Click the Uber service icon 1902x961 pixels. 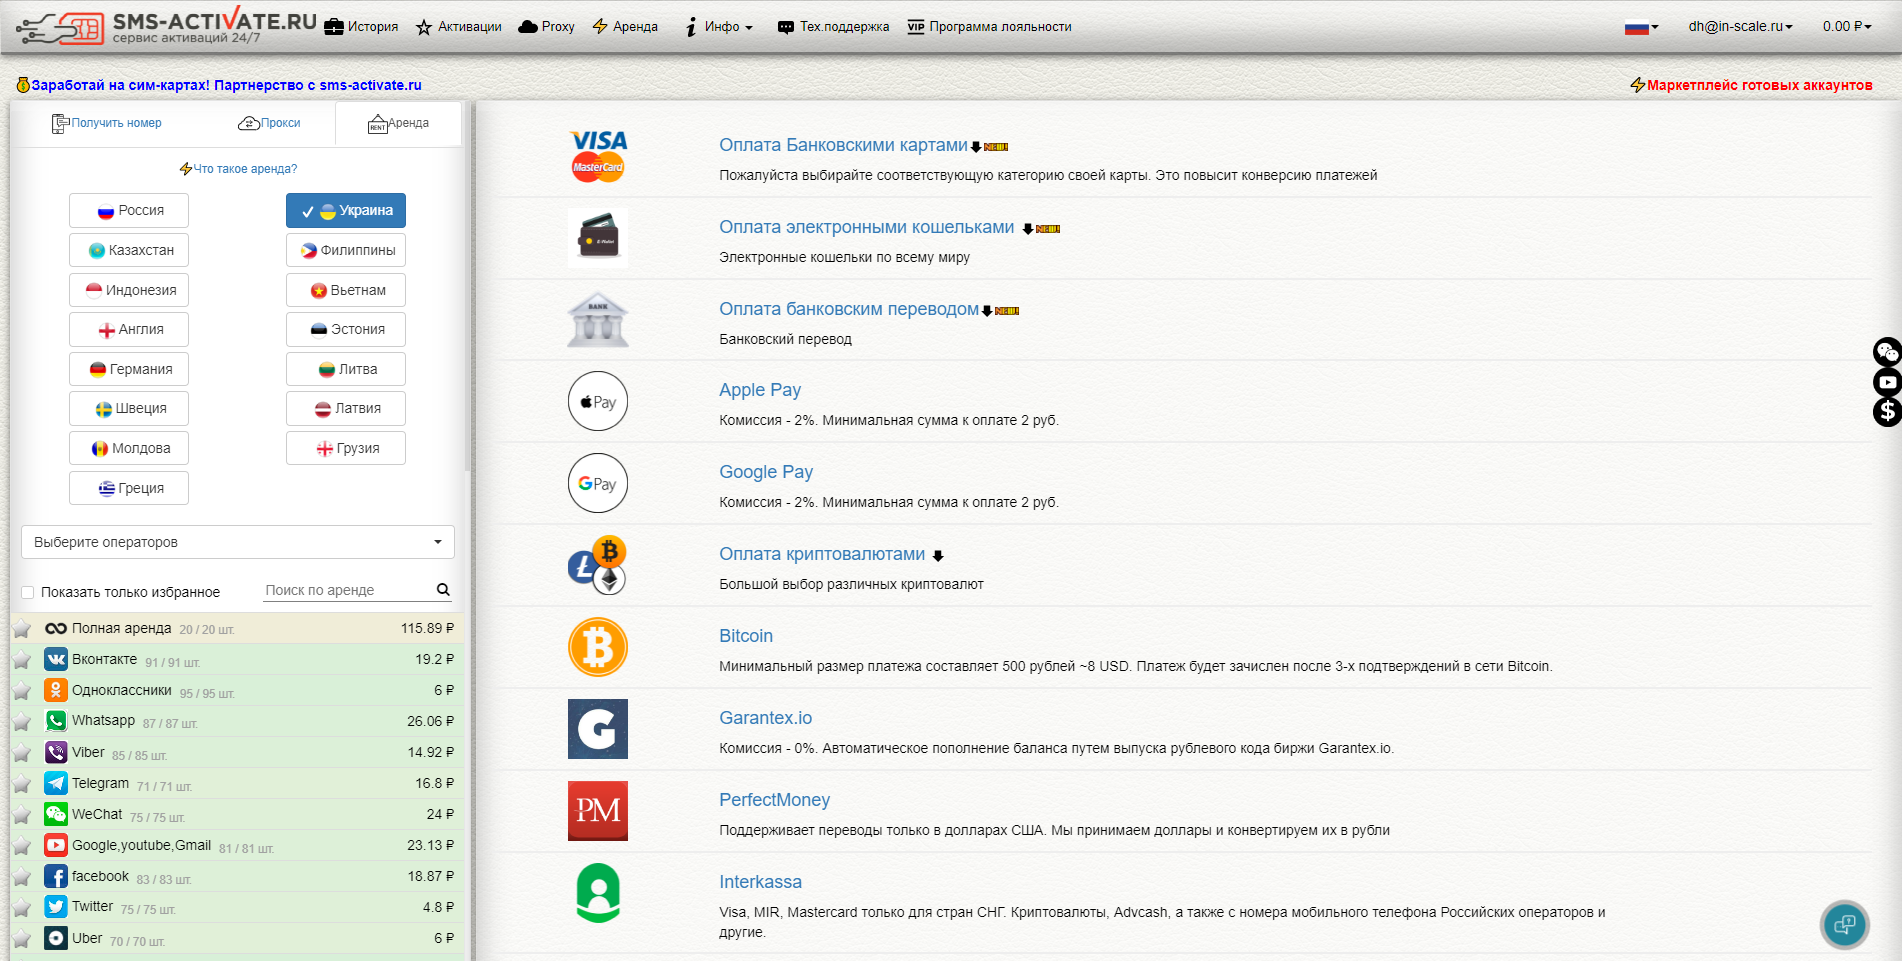[x=56, y=938]
